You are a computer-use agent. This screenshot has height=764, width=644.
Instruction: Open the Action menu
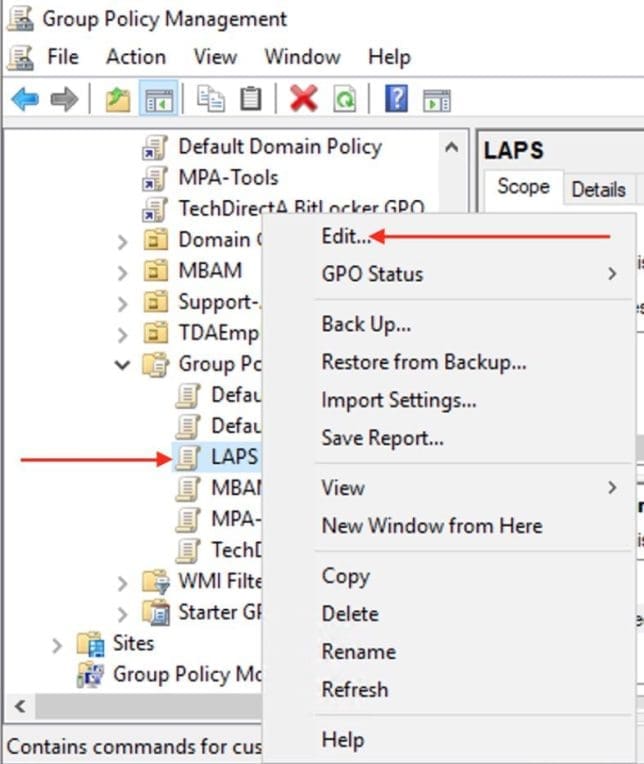pos(136,57)
